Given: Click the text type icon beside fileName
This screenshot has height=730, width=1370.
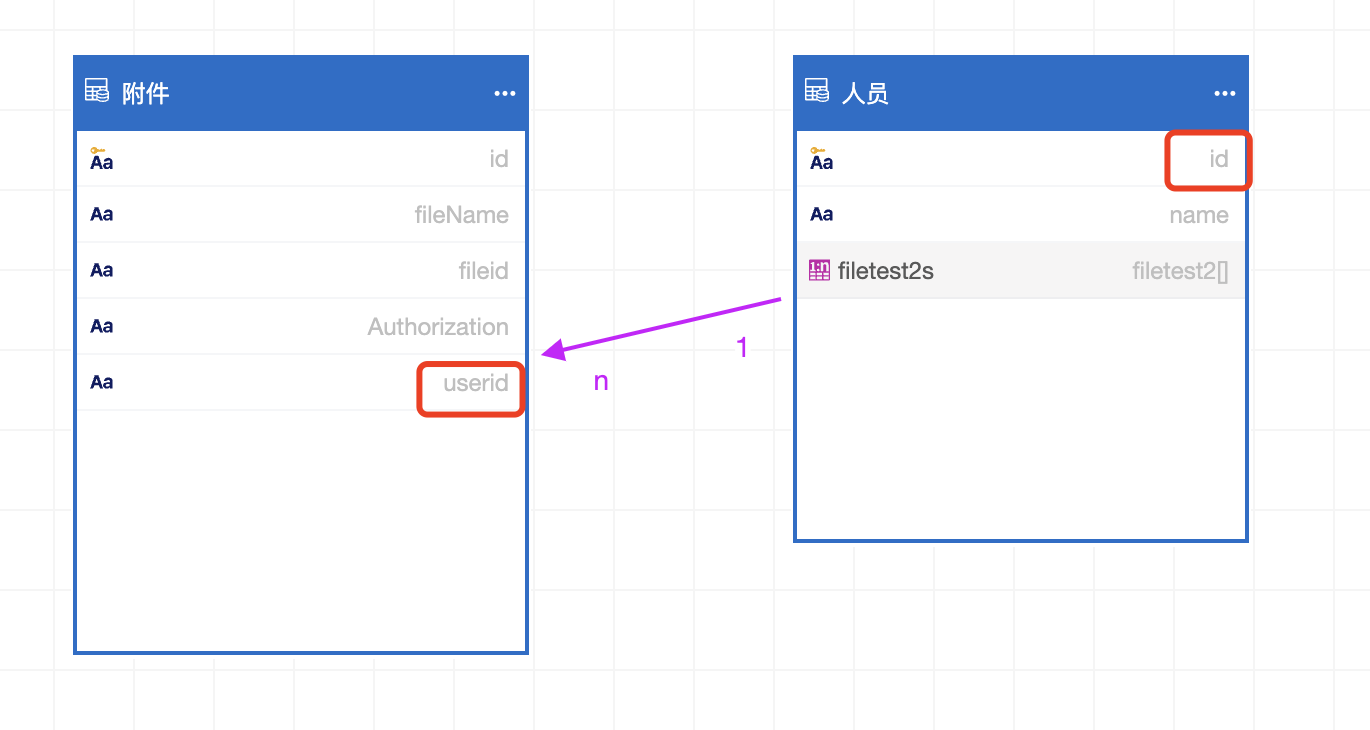Looking at the screenshot, I should [x=101, y=214].
